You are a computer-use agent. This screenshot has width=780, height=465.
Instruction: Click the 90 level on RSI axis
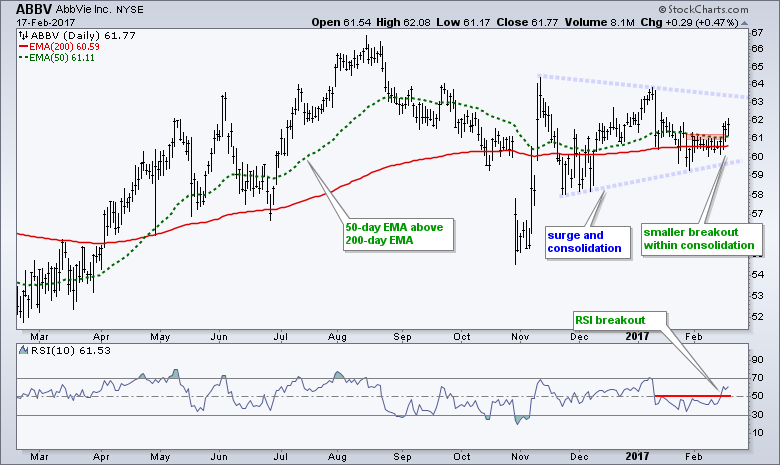pos(757,360)
